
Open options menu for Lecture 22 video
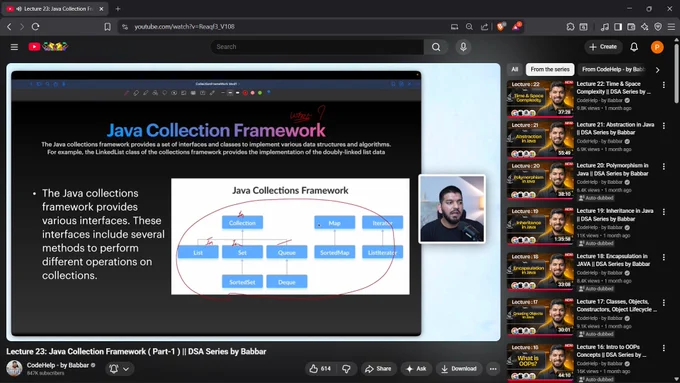click(664, 85)
